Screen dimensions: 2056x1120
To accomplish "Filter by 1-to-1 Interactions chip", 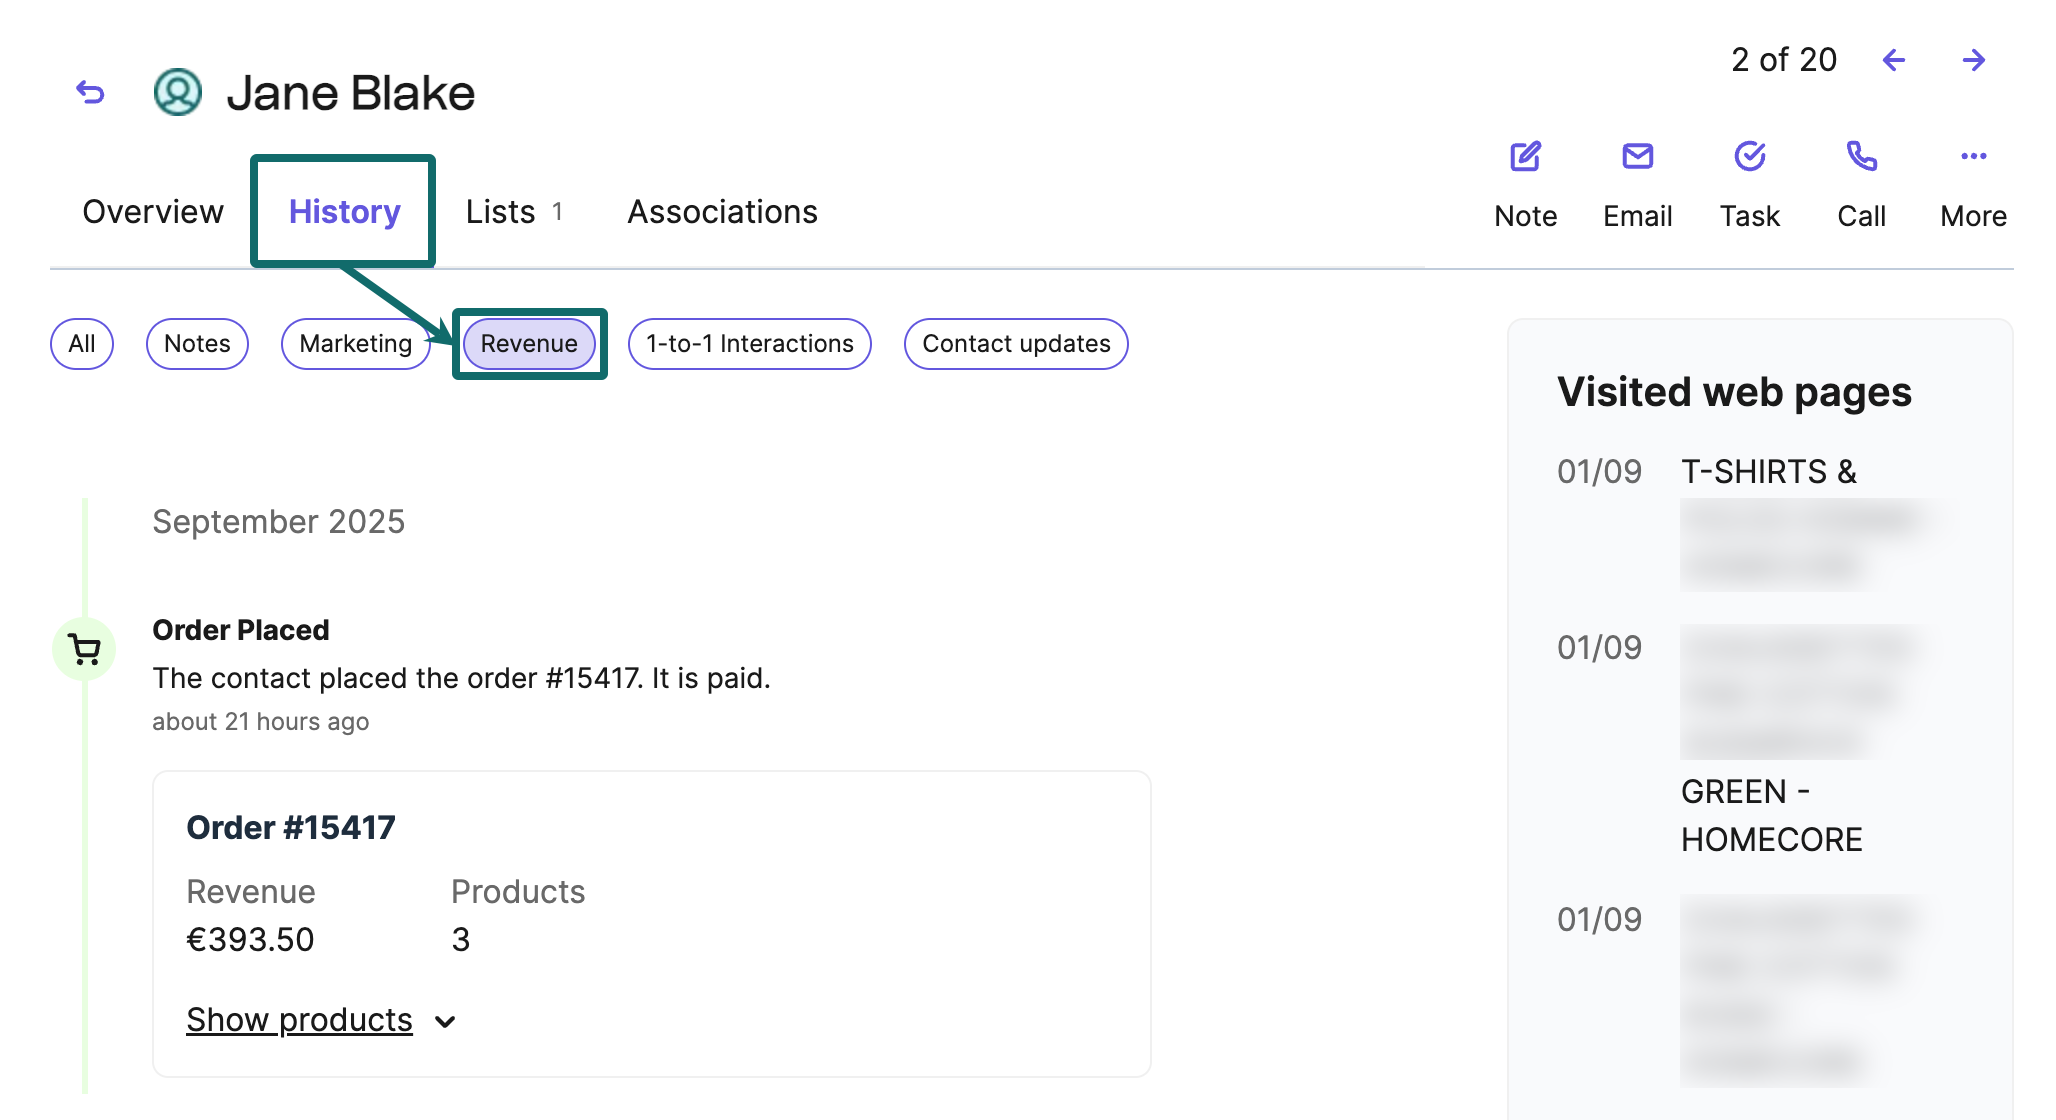I will pos(749,344).
